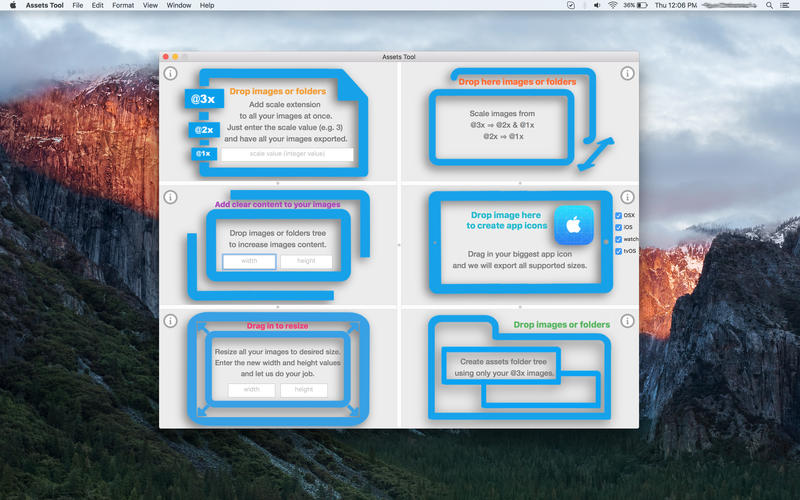
Task: Open info for the 'Drop here images or folders' panel
Action: click(627, 73)
